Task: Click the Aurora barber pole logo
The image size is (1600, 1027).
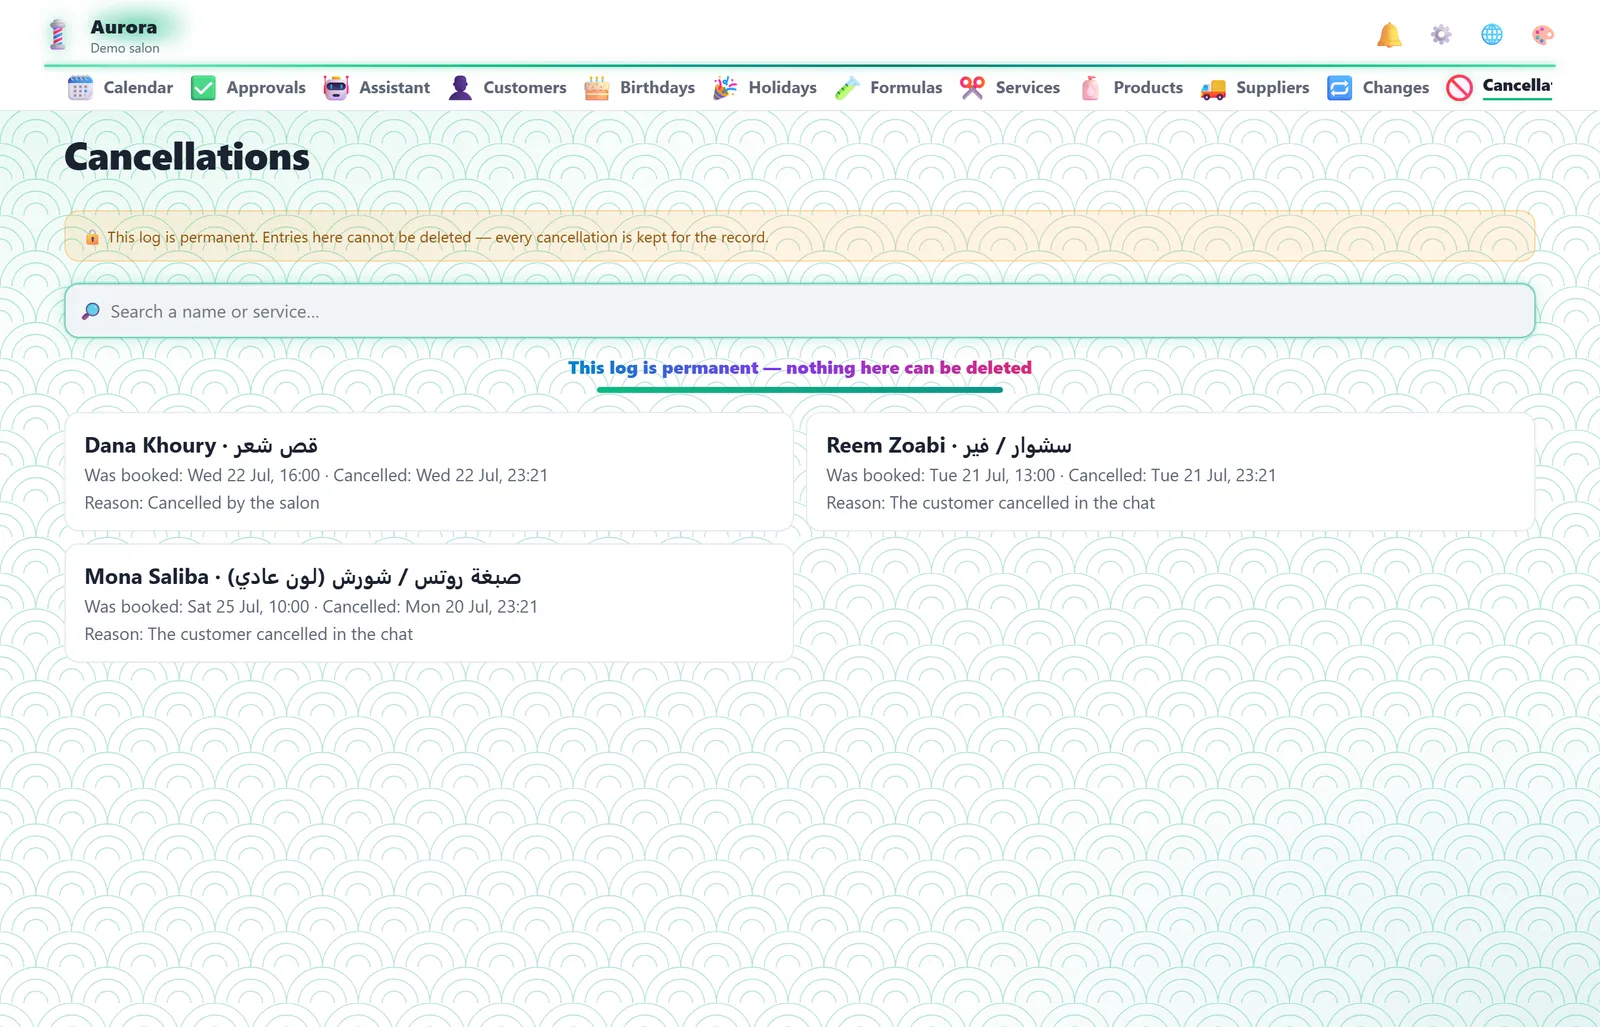Action: click(58, 35)
